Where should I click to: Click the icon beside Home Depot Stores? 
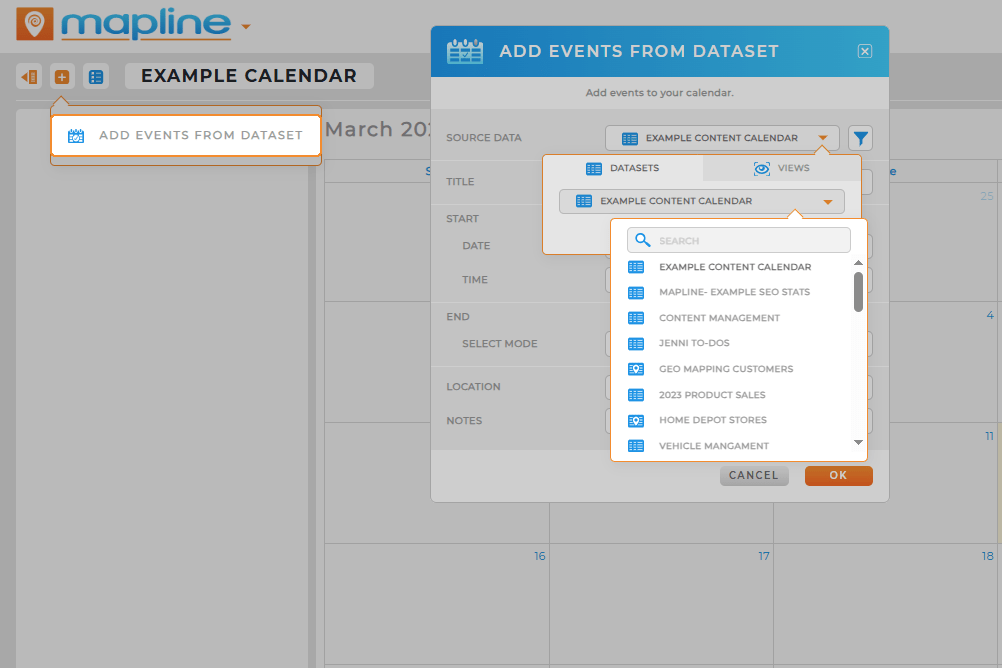(x=636, y=421)
